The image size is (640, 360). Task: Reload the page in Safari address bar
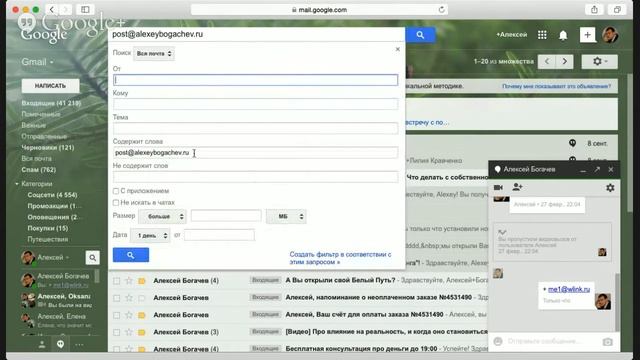(441, 10)
